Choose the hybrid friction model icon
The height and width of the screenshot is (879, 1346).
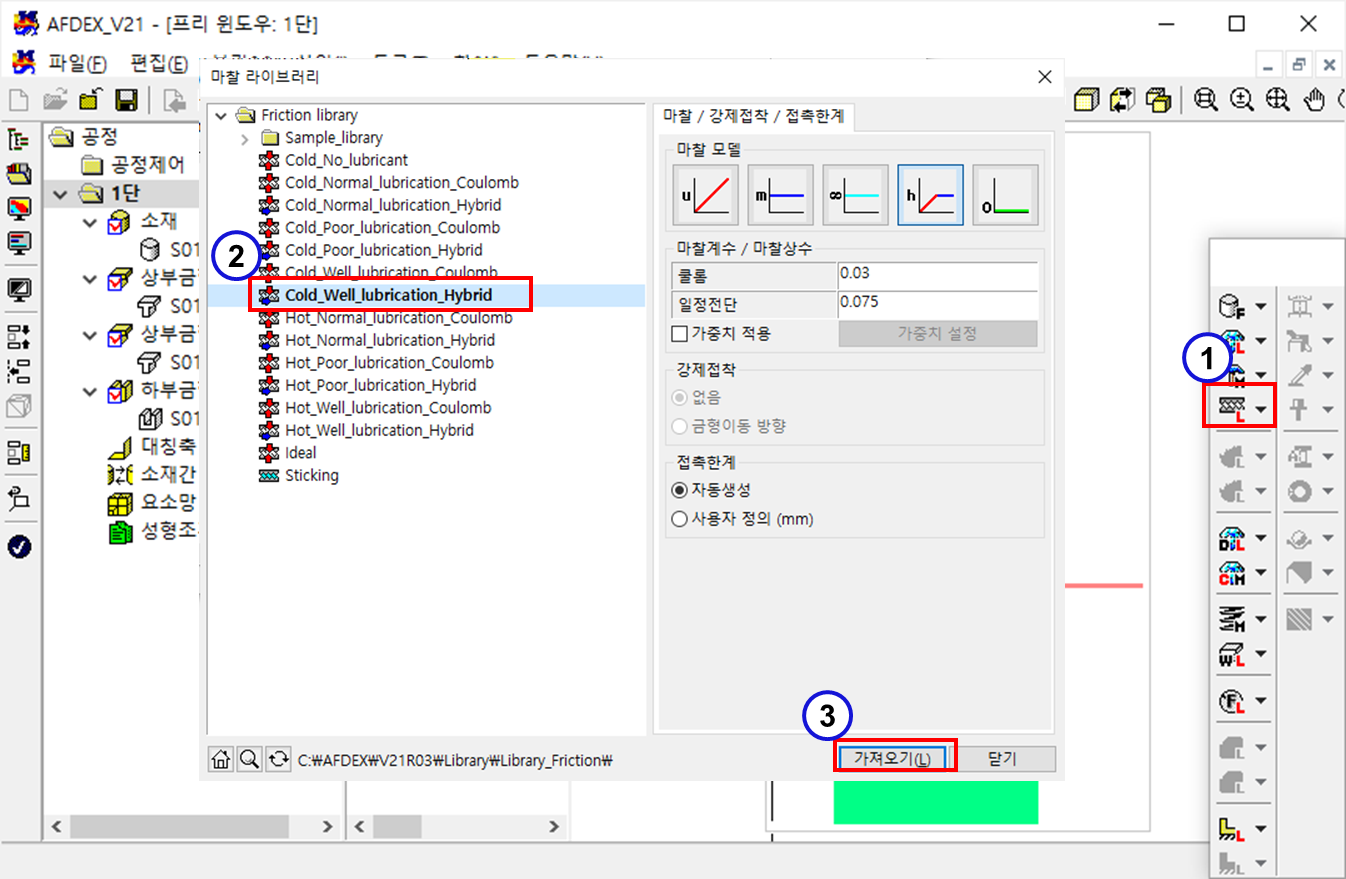930,195
